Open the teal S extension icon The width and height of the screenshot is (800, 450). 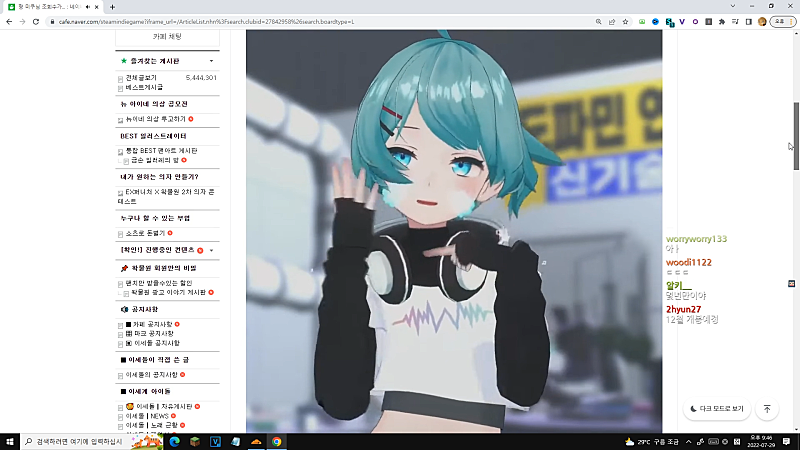click(669, 22)
